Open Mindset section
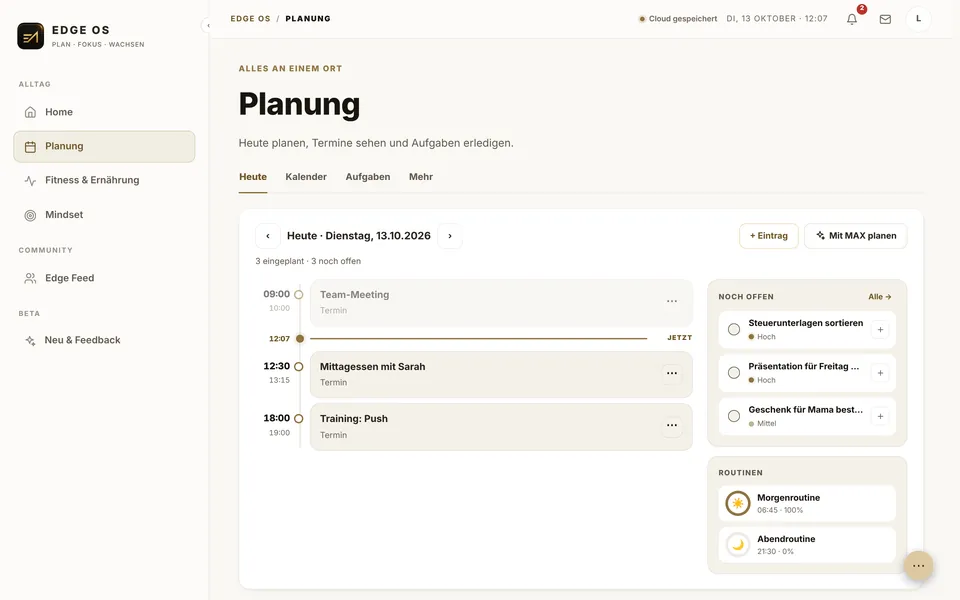The height and width of the screenshot is (600, 960). point(104,215)
